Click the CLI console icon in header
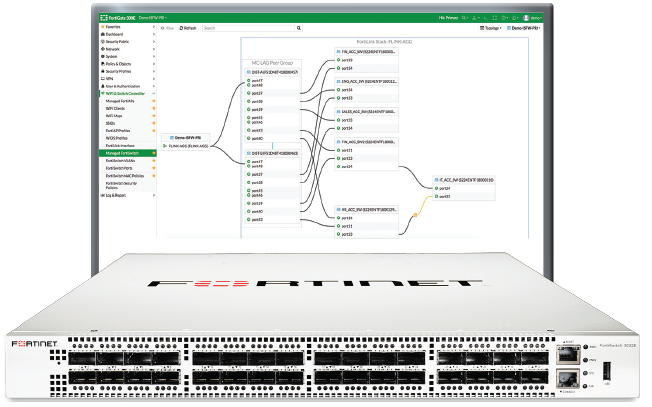The image size is (652, 407). click(486, 18)
